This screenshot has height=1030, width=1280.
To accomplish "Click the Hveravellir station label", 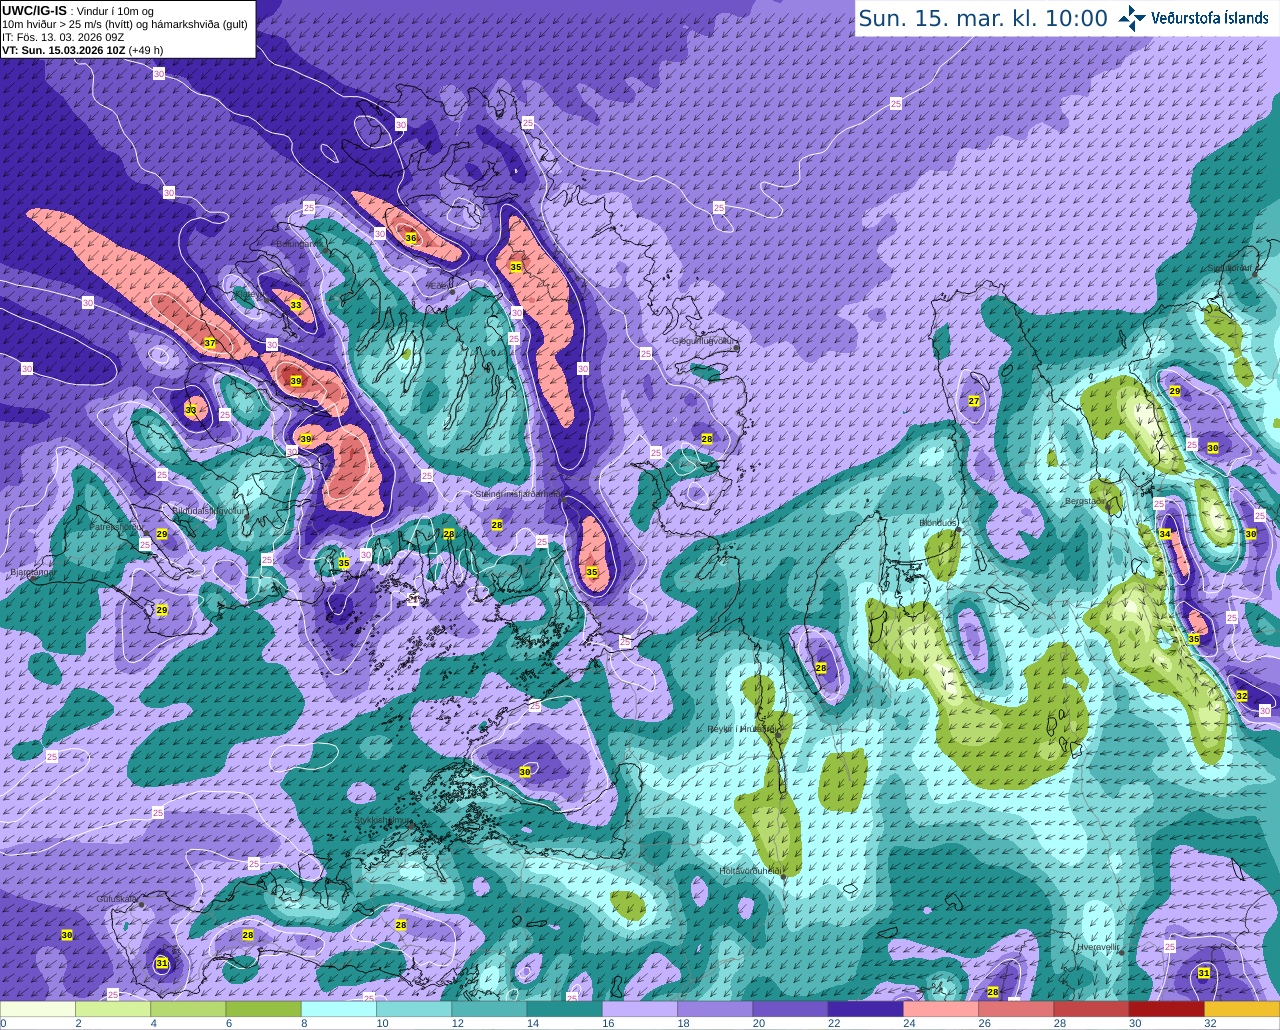I will (x=1099, y=947).
